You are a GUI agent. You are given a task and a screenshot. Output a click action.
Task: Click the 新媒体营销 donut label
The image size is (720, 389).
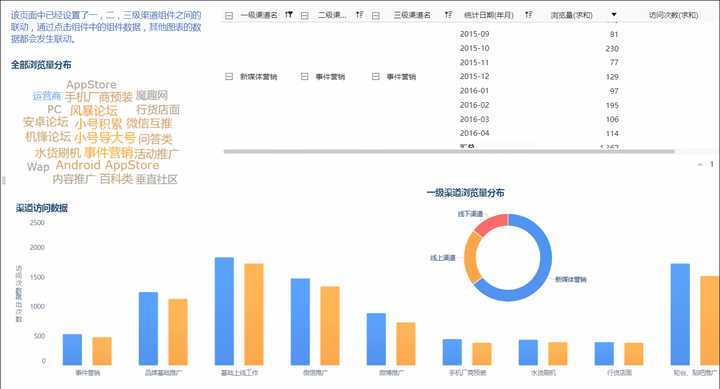pyautogui.click(x=571, y=279)
